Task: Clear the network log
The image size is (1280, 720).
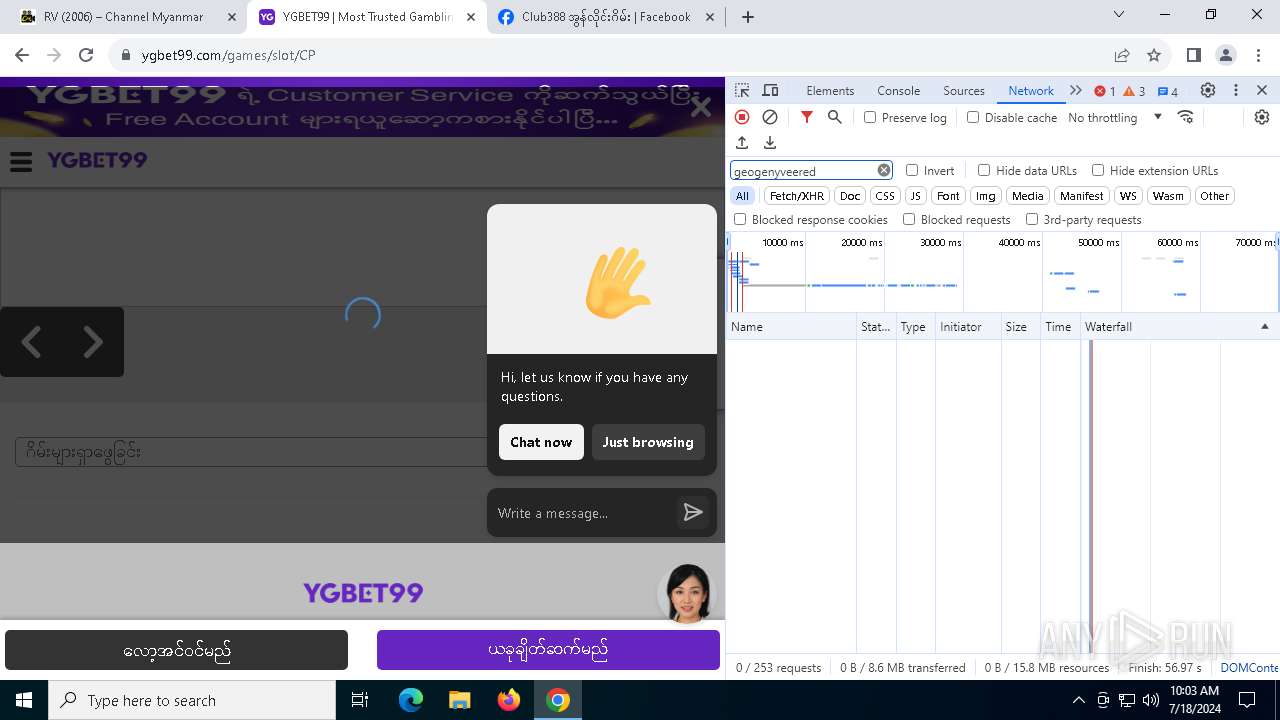Action: point(770,117)
